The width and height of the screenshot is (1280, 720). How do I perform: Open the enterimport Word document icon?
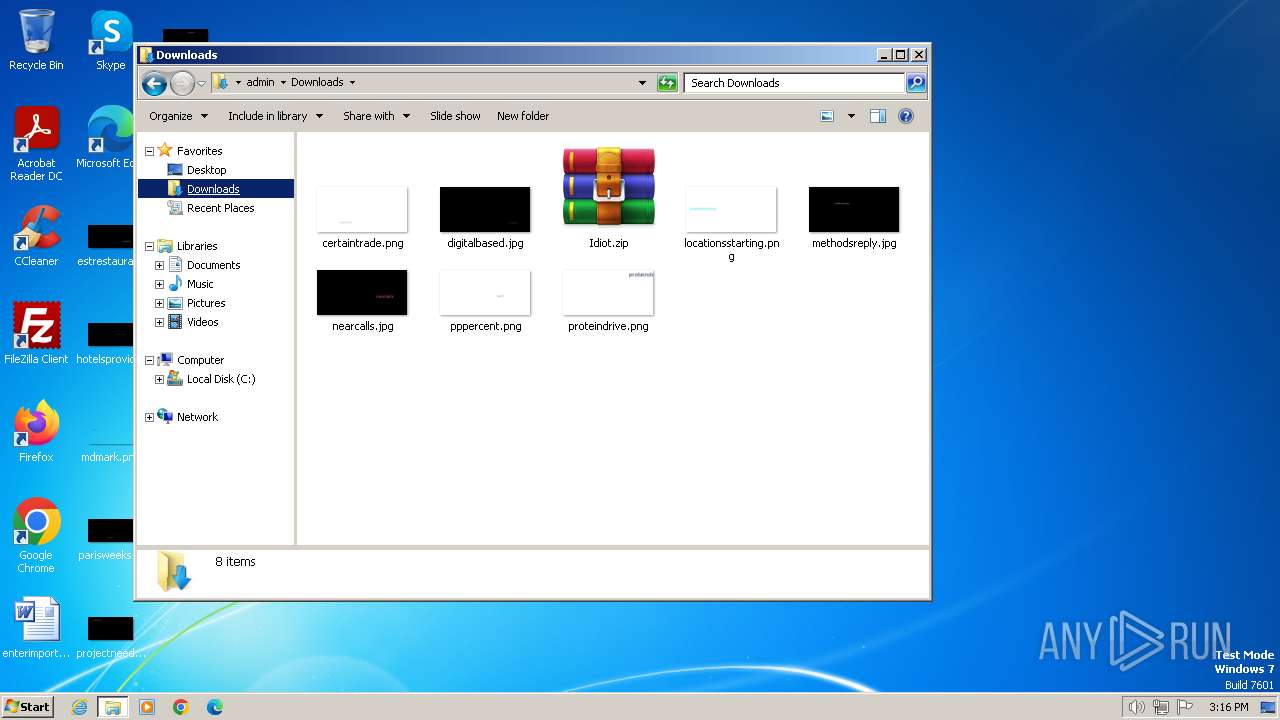(36, 628)
